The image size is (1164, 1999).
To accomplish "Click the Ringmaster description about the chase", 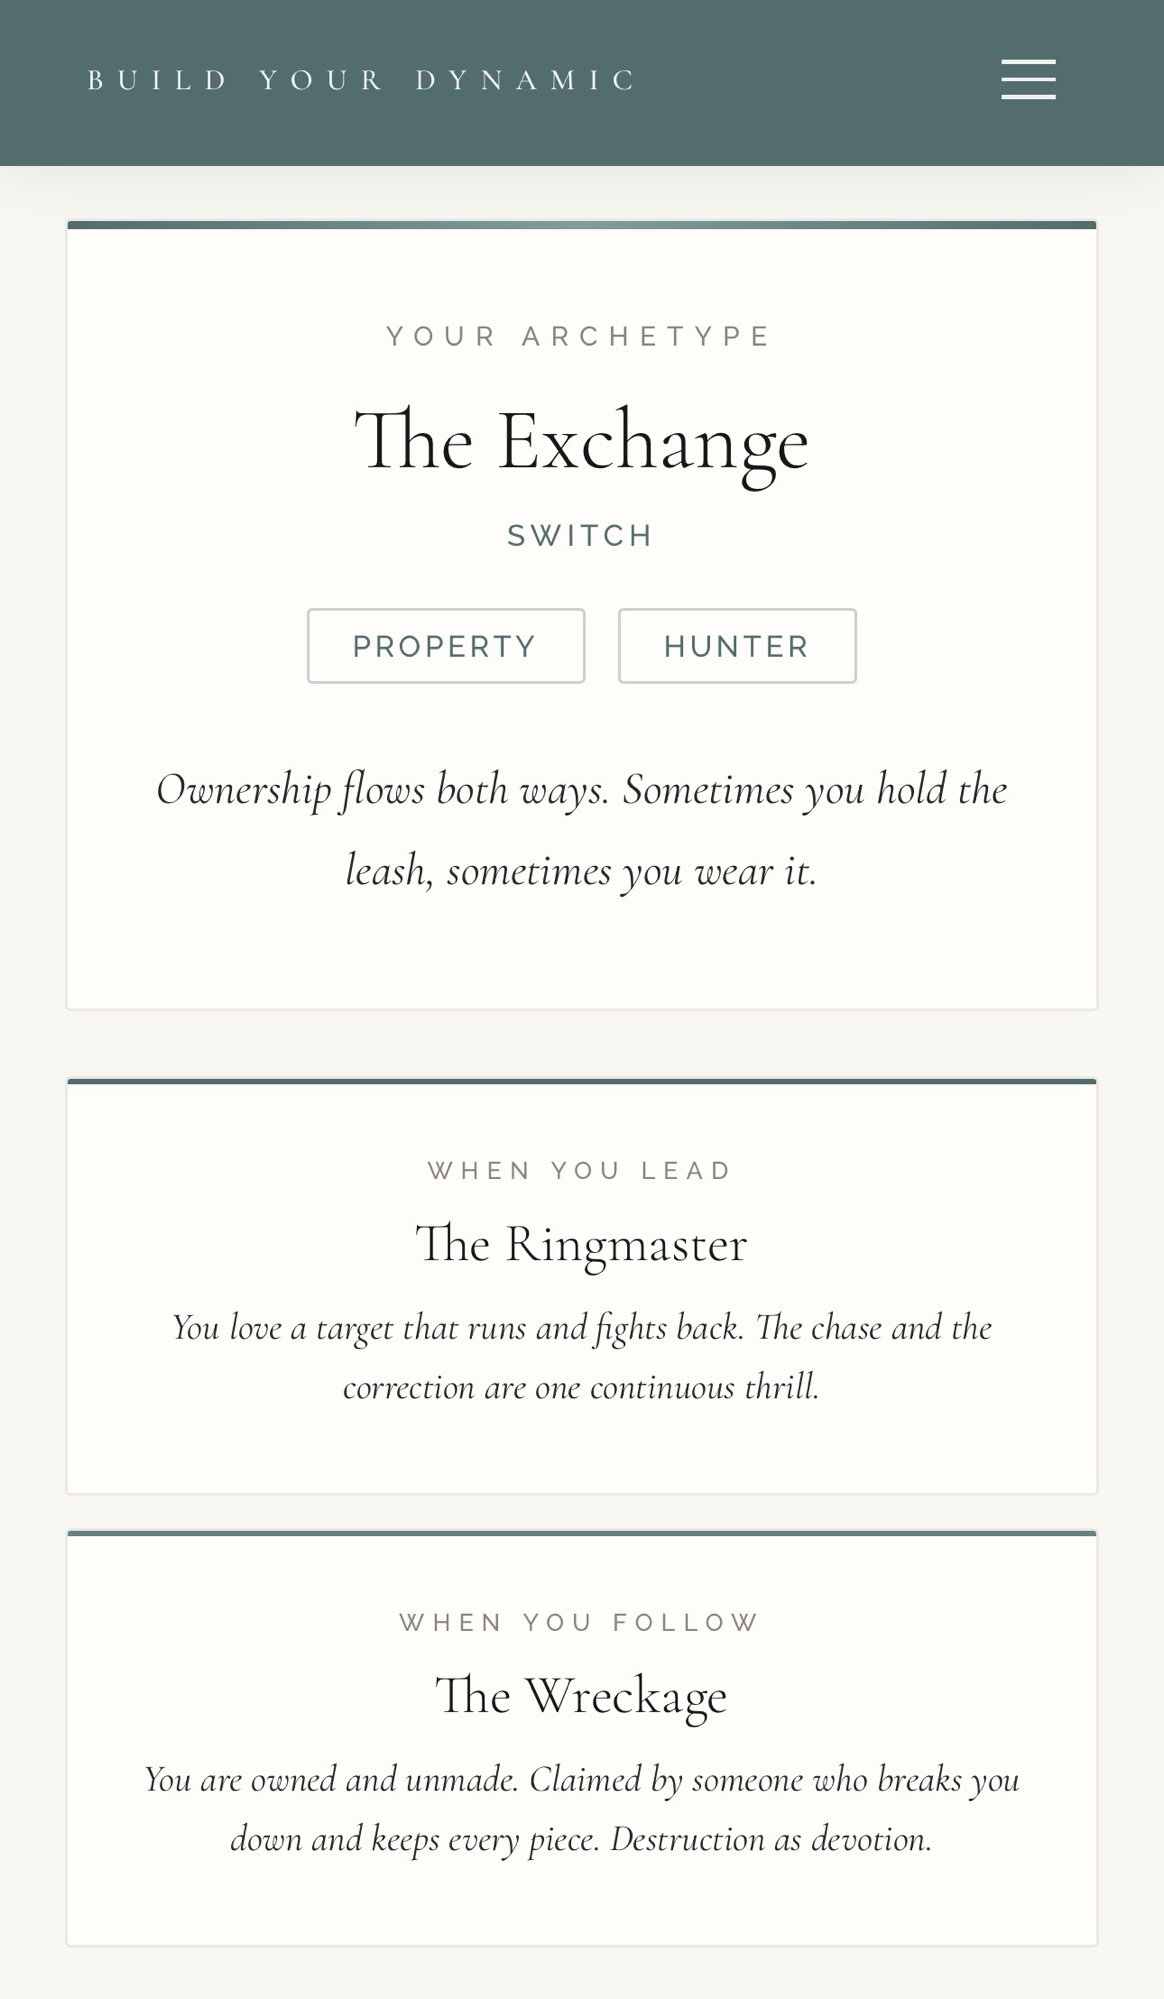I will coord(581,1357).
